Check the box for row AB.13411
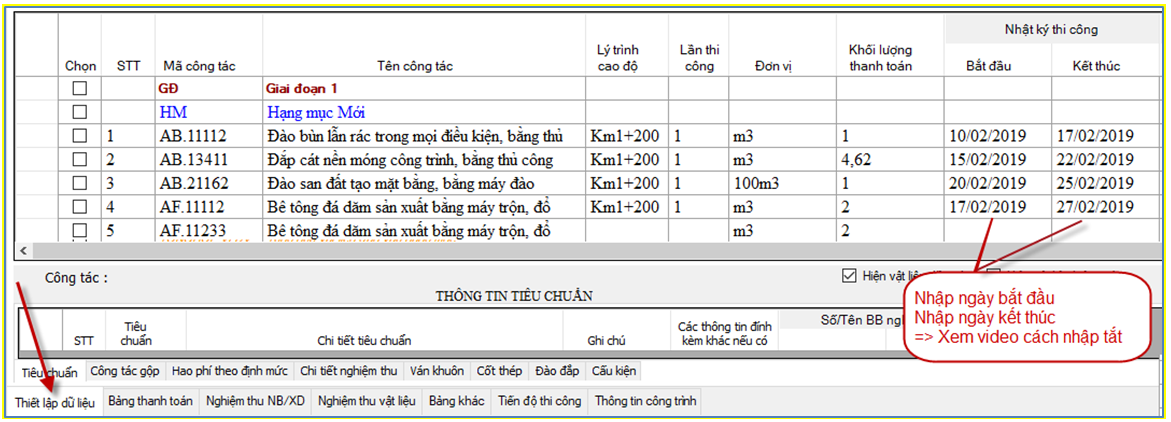The image size is (1171, 422). tap(79, 160)
